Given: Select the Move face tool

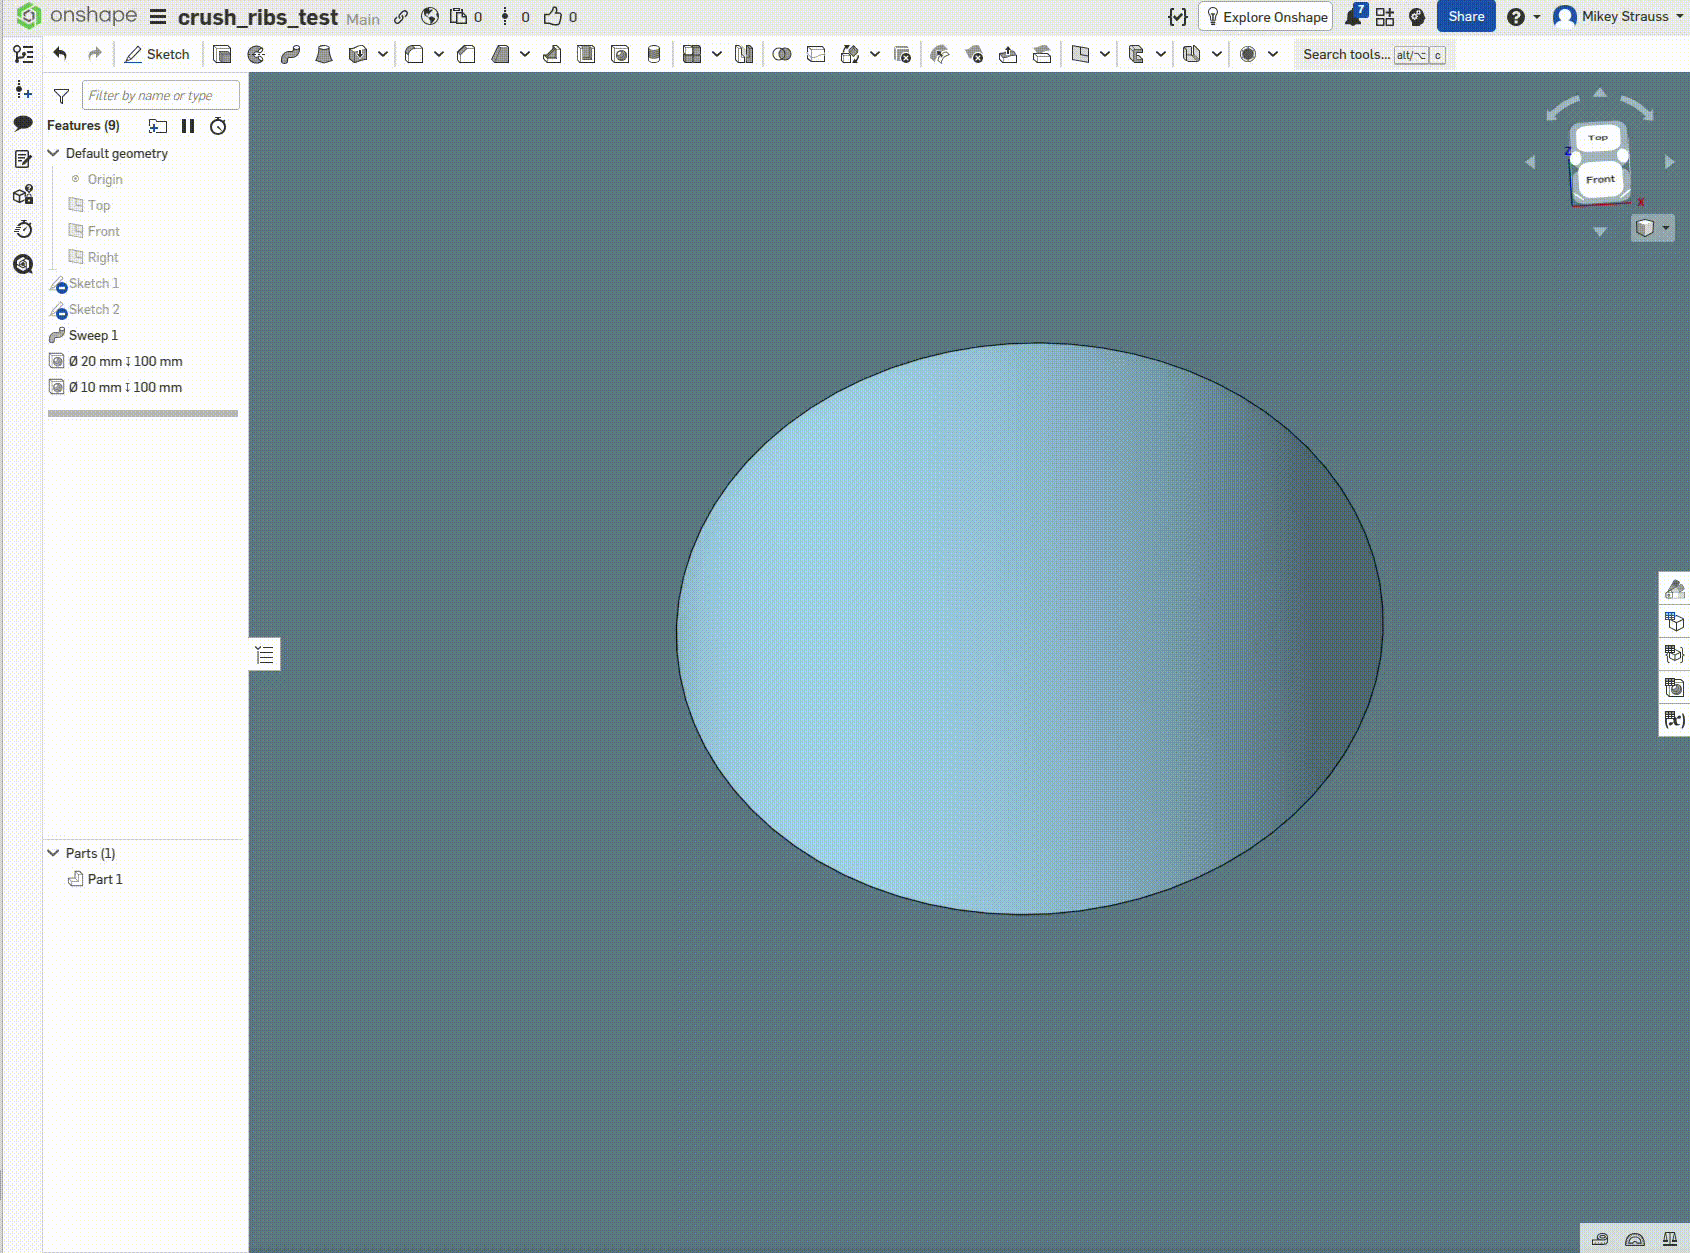Looking at the screenshot, I should pos(1008,54).
